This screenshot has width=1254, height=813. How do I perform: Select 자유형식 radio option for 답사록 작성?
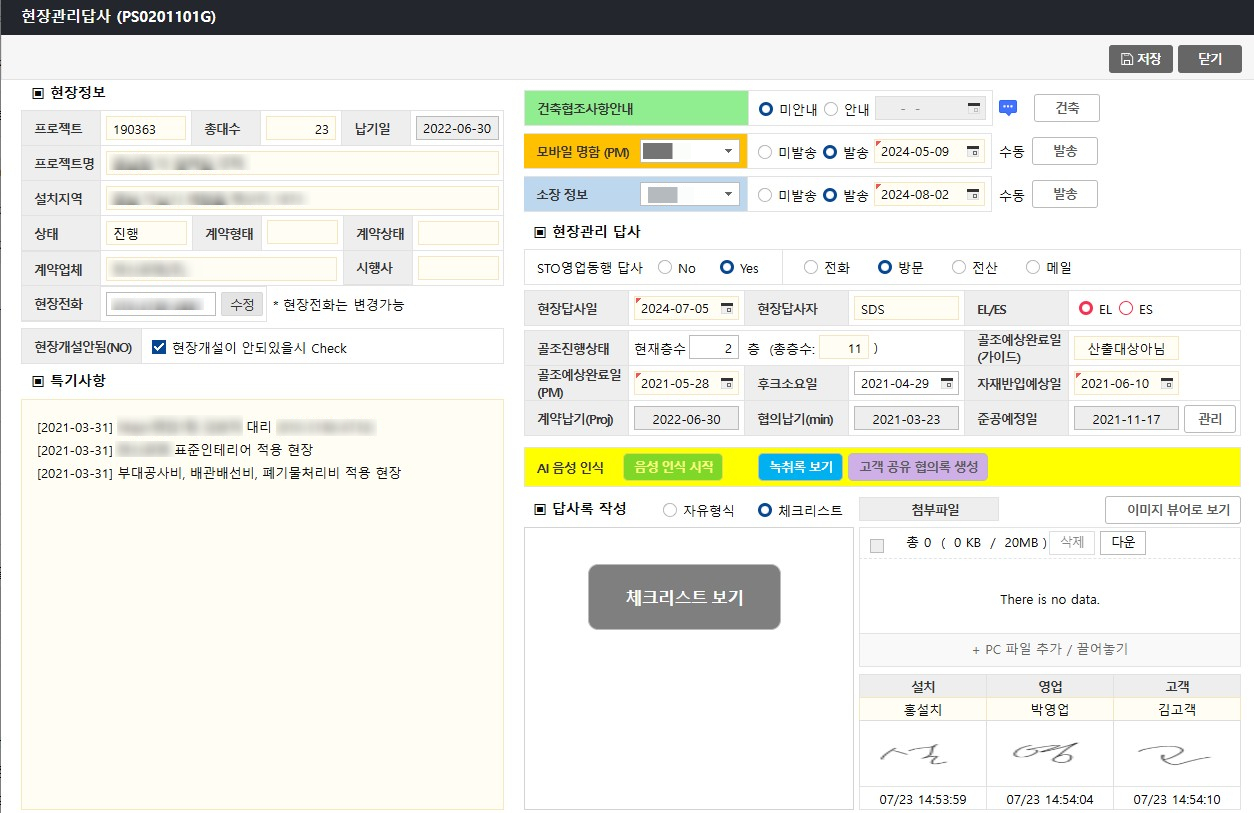click(x=670, y=511)
